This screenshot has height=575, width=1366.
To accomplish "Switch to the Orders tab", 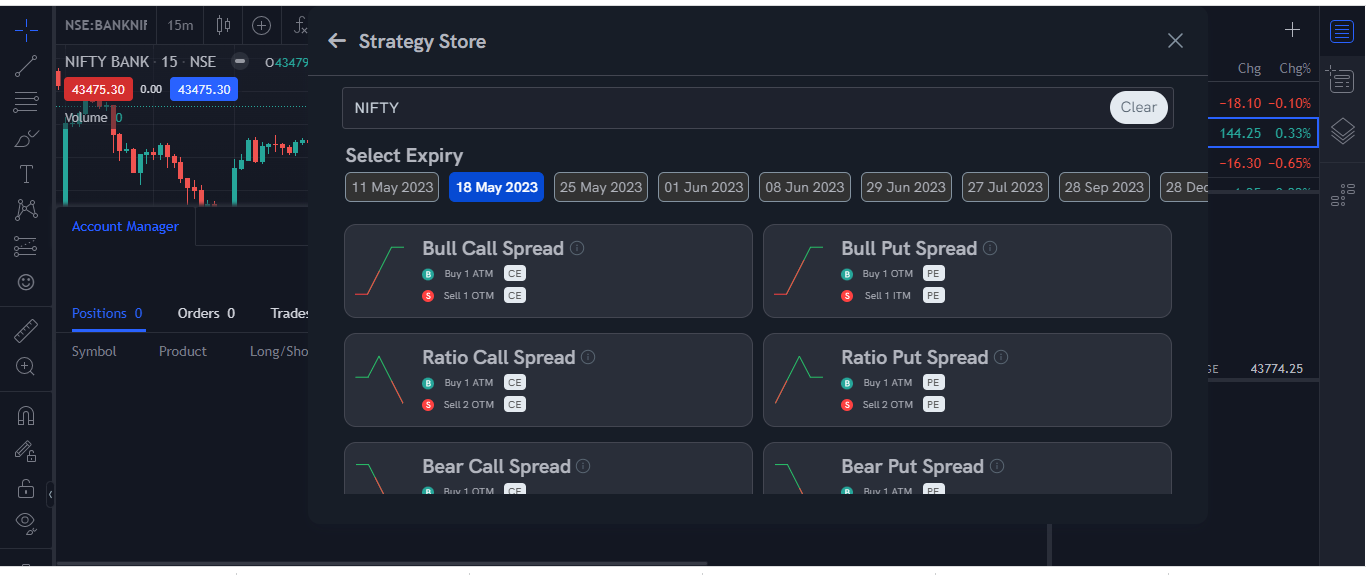I will (x=206, y=313).
